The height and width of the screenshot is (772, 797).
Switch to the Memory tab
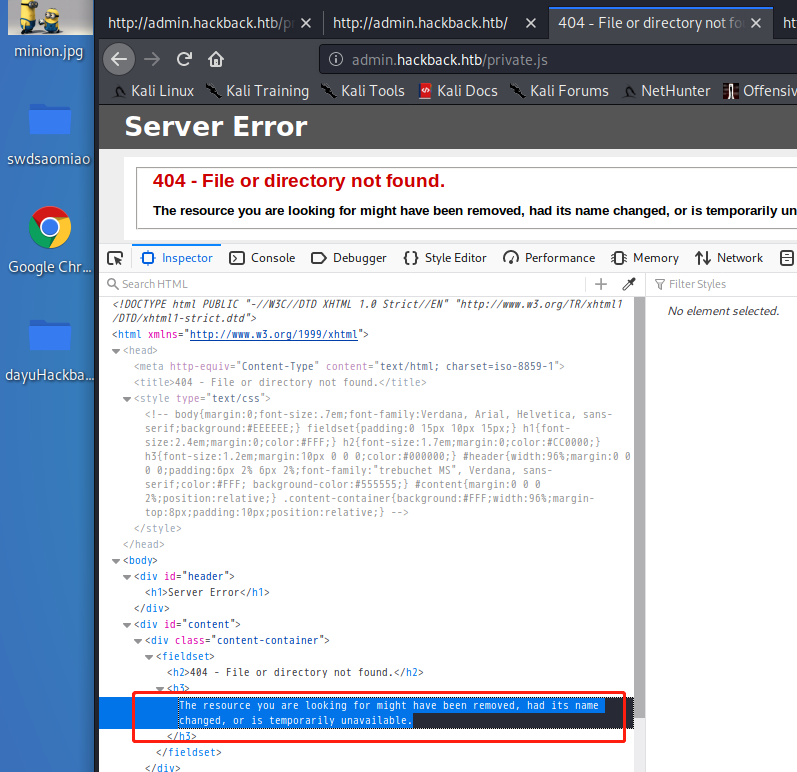coord(645,258)
